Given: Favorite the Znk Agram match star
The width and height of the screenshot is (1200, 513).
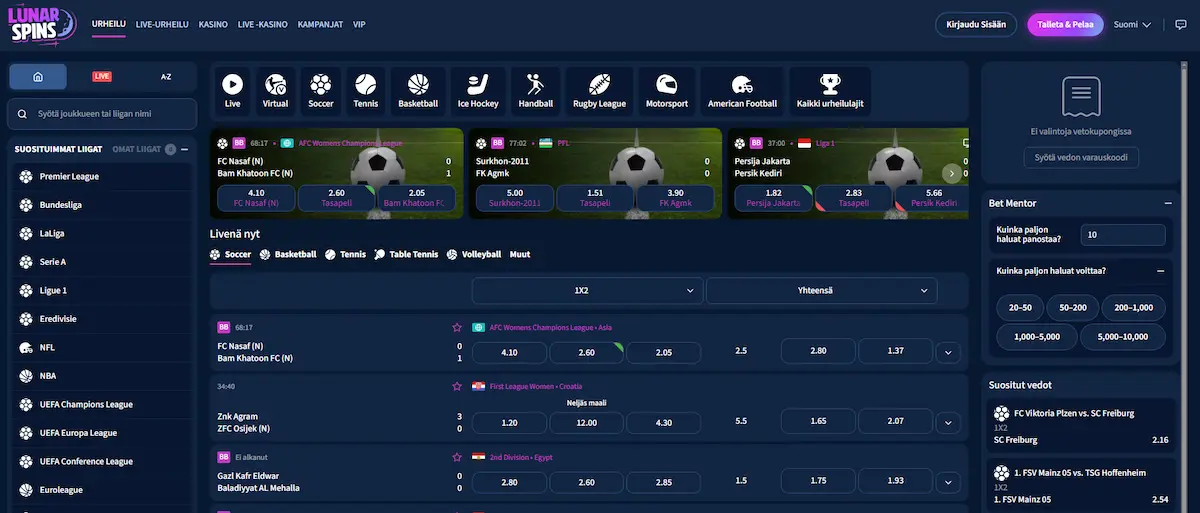Looking at the screenshot, I should click(x=457, y=386).
